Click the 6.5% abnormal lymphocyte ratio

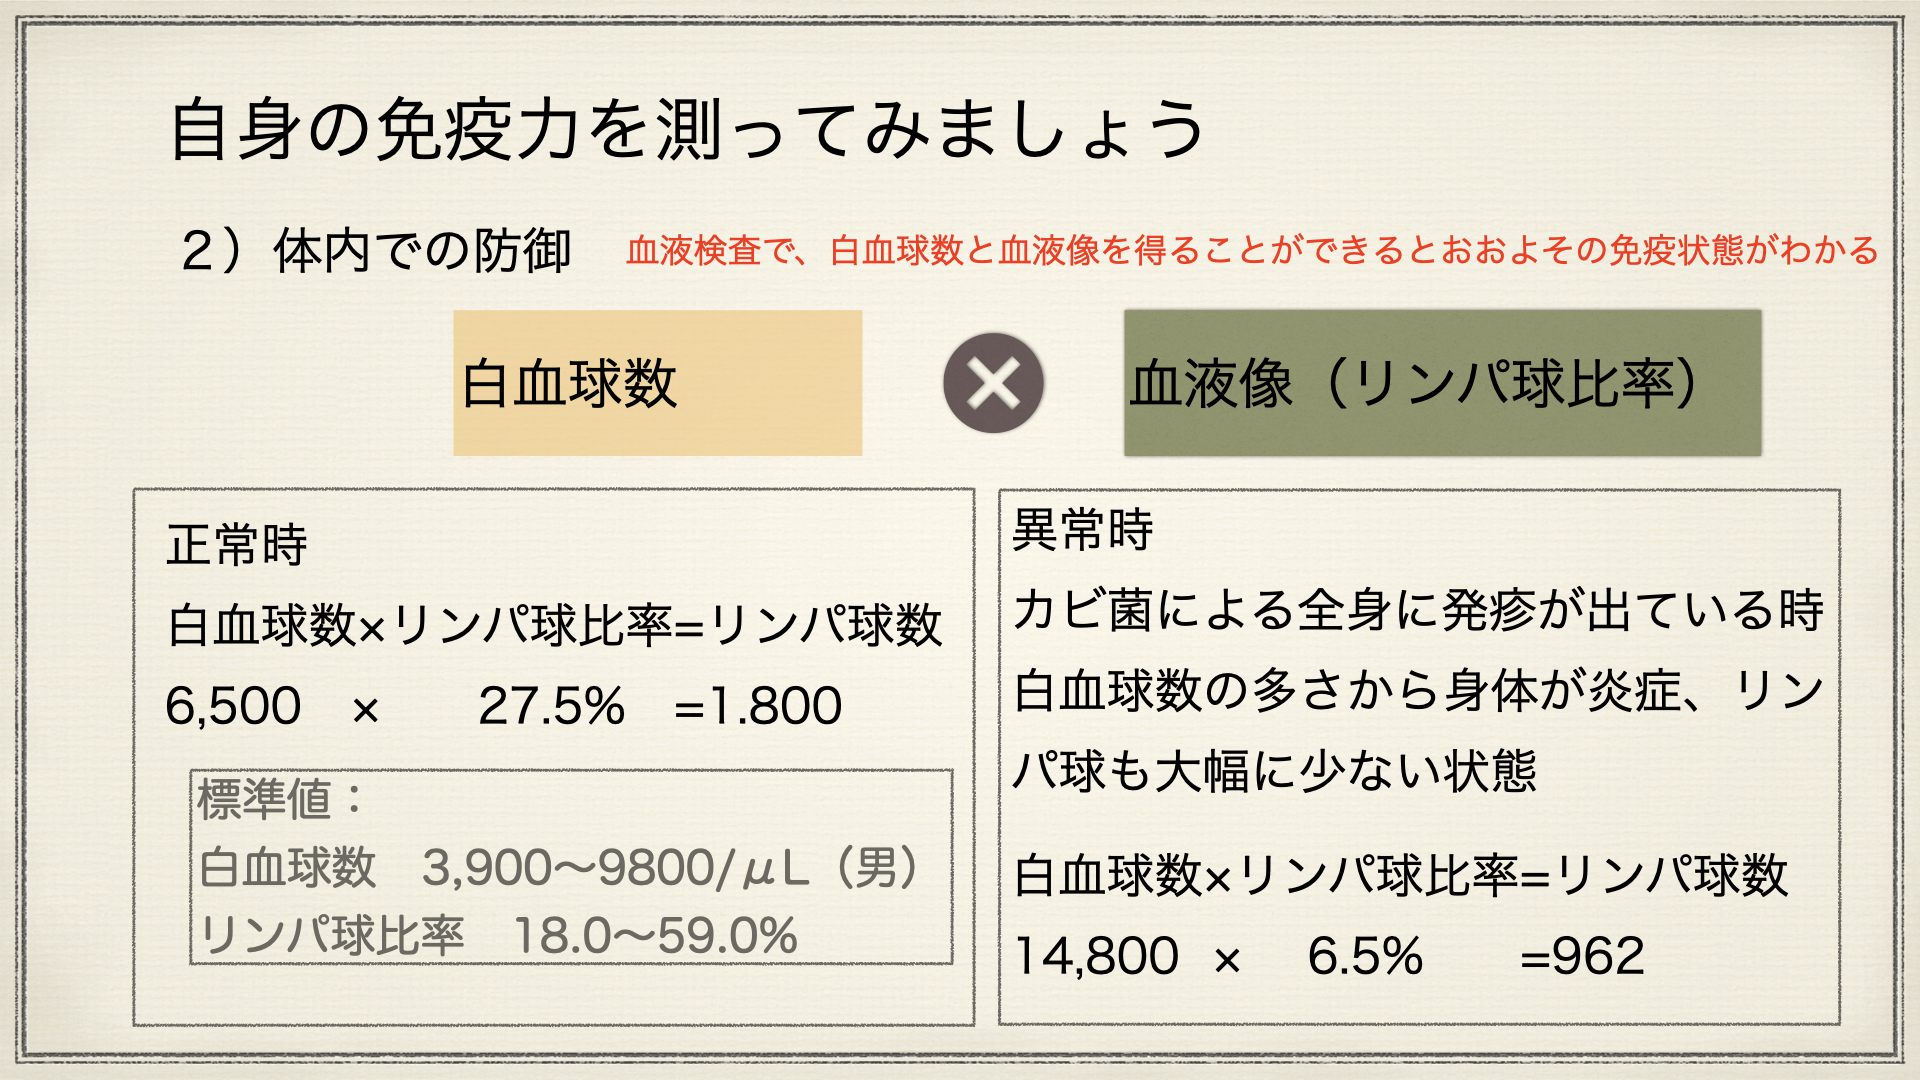[x=1365, y=956]
